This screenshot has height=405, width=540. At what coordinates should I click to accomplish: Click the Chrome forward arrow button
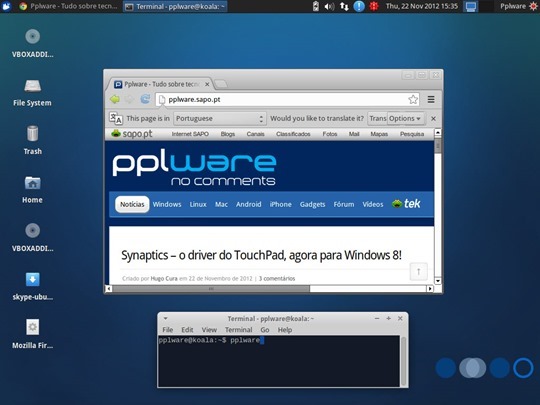tap(129, 100)
